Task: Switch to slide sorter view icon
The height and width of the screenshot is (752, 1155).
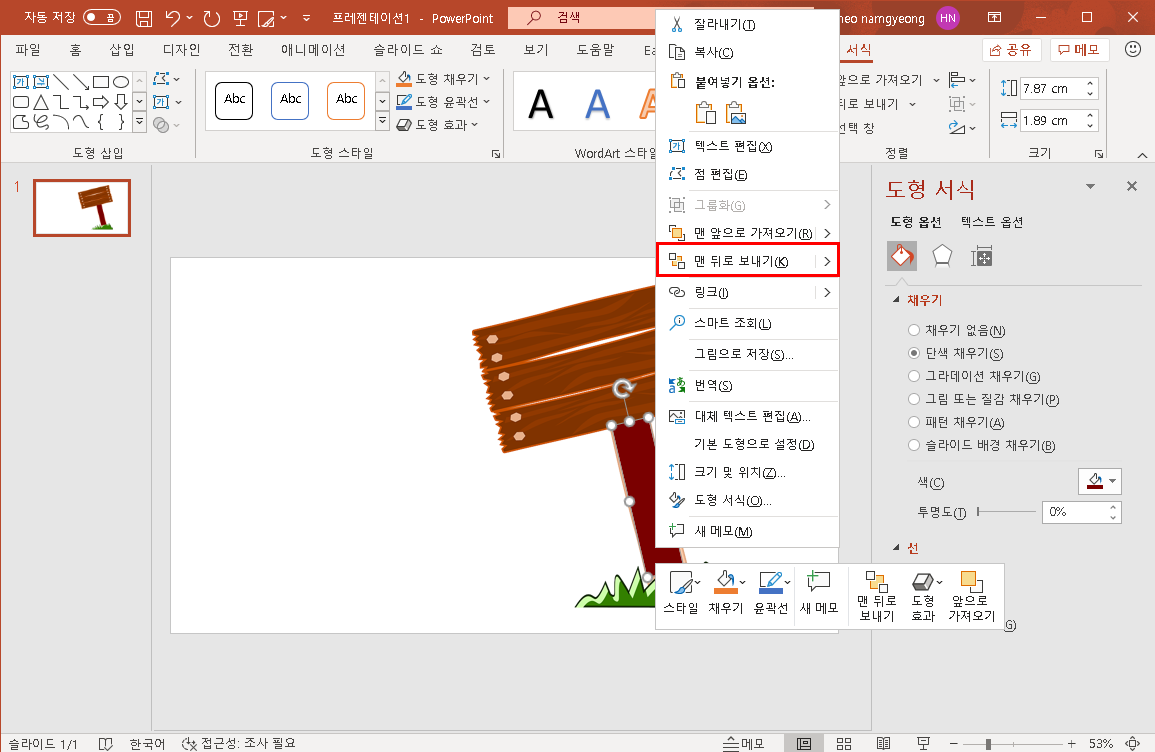Action: click(x=844, y=743)
